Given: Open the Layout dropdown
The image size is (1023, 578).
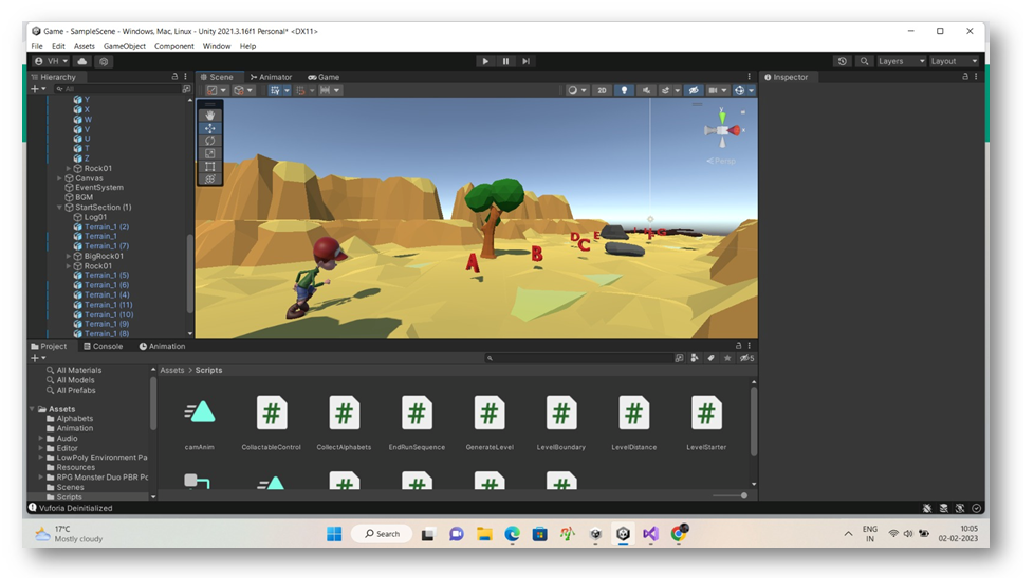Looking at the screenshot, I should click(953, 61).
